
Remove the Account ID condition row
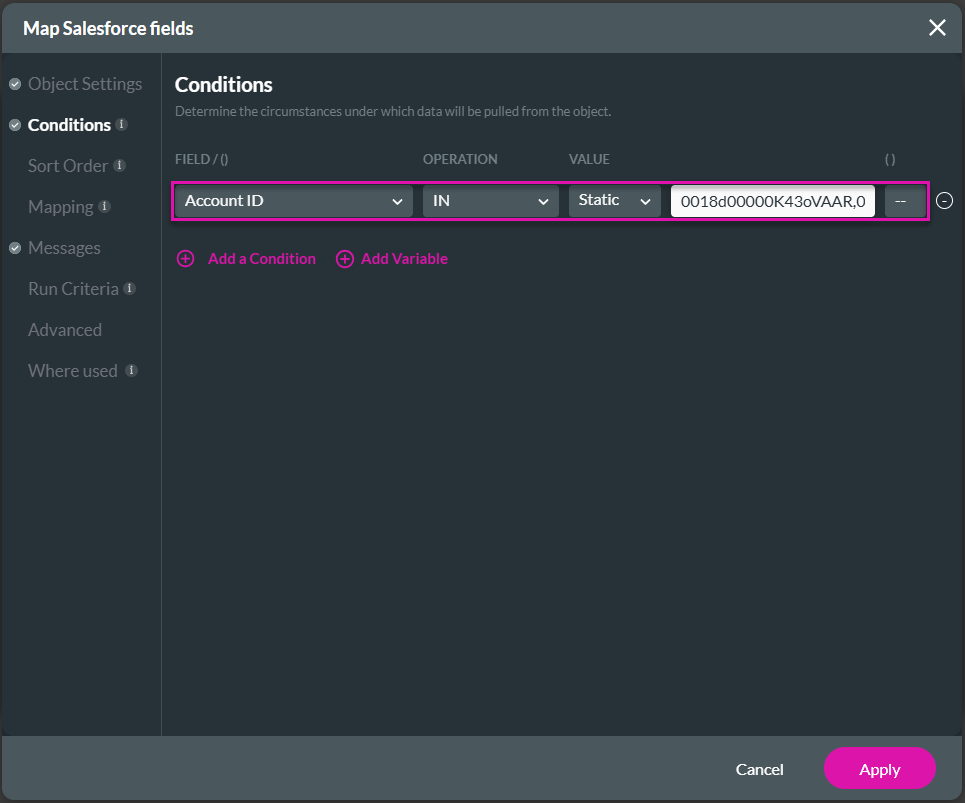944,200
